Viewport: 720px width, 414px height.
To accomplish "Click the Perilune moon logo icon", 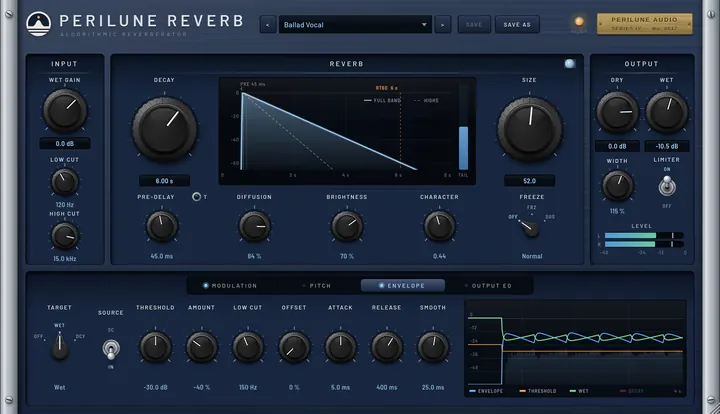I will (x=39, y=24).
